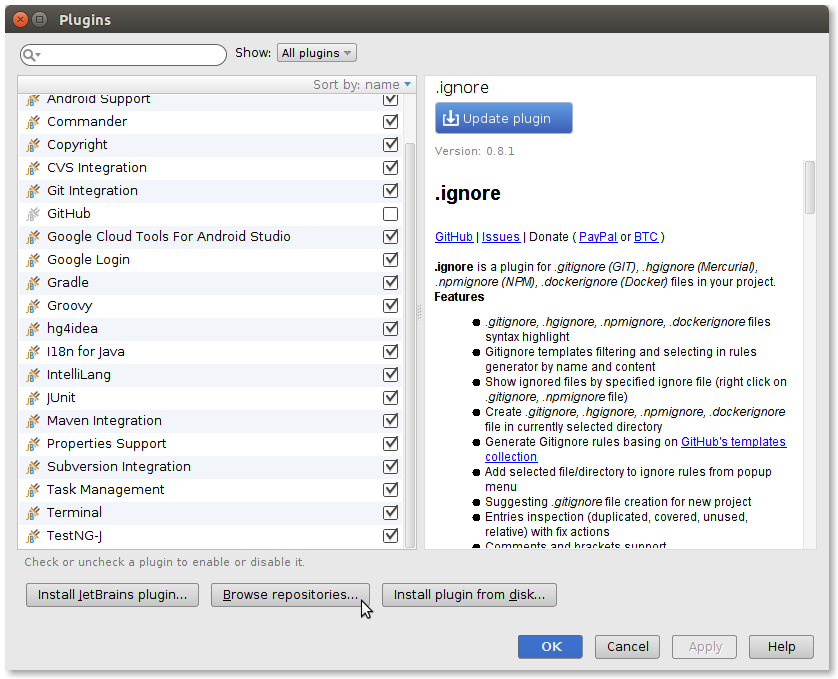The height and width of the screenshot is (679, 838).
Task: Click the search magnifier icon
Action: click(30, 55)
